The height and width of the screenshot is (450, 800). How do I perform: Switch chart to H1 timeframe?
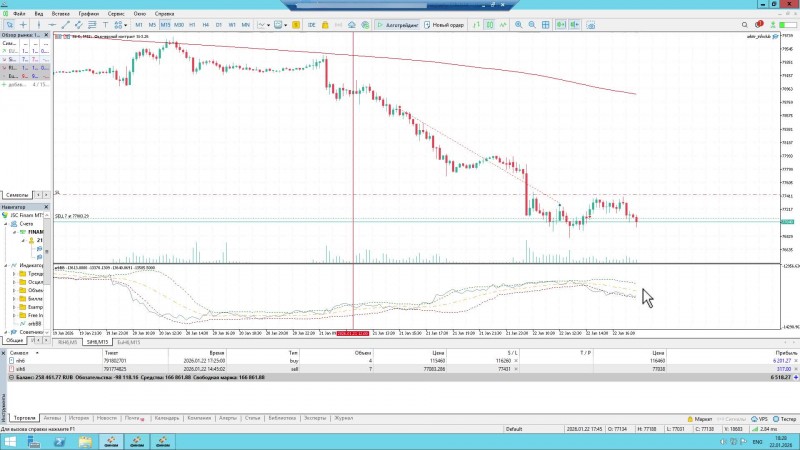[192, 24]
